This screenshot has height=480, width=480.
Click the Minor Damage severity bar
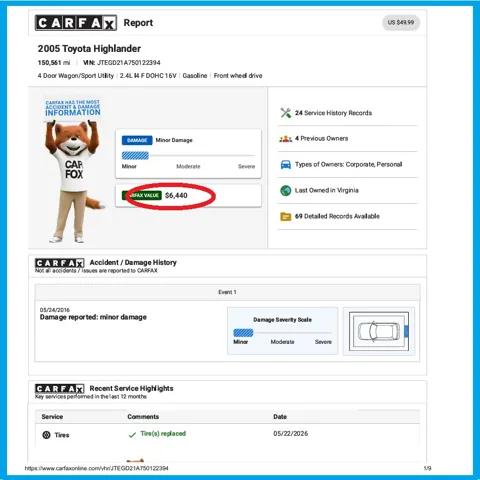(188, 155)
